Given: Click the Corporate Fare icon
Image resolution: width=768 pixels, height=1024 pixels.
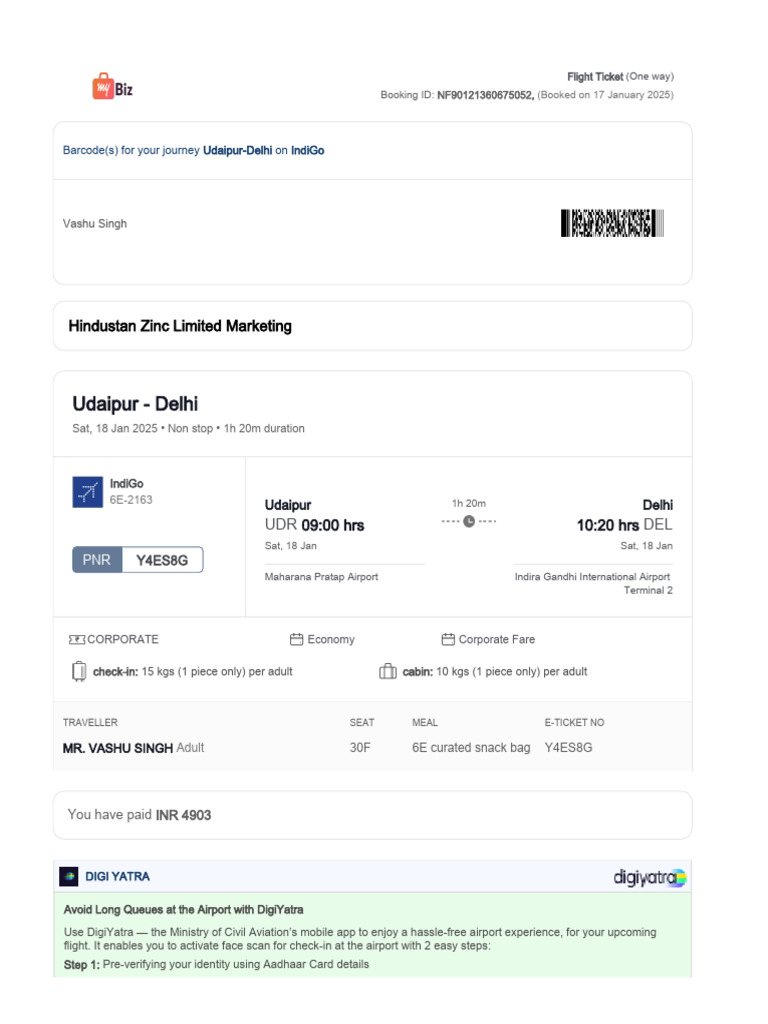Looking at the screenshot, I should click(x=448, y=640).
